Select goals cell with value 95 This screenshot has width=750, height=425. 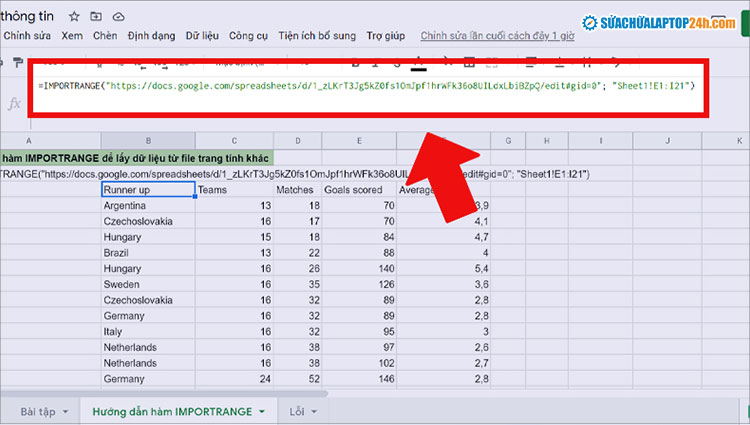click(x=359, y=332)
